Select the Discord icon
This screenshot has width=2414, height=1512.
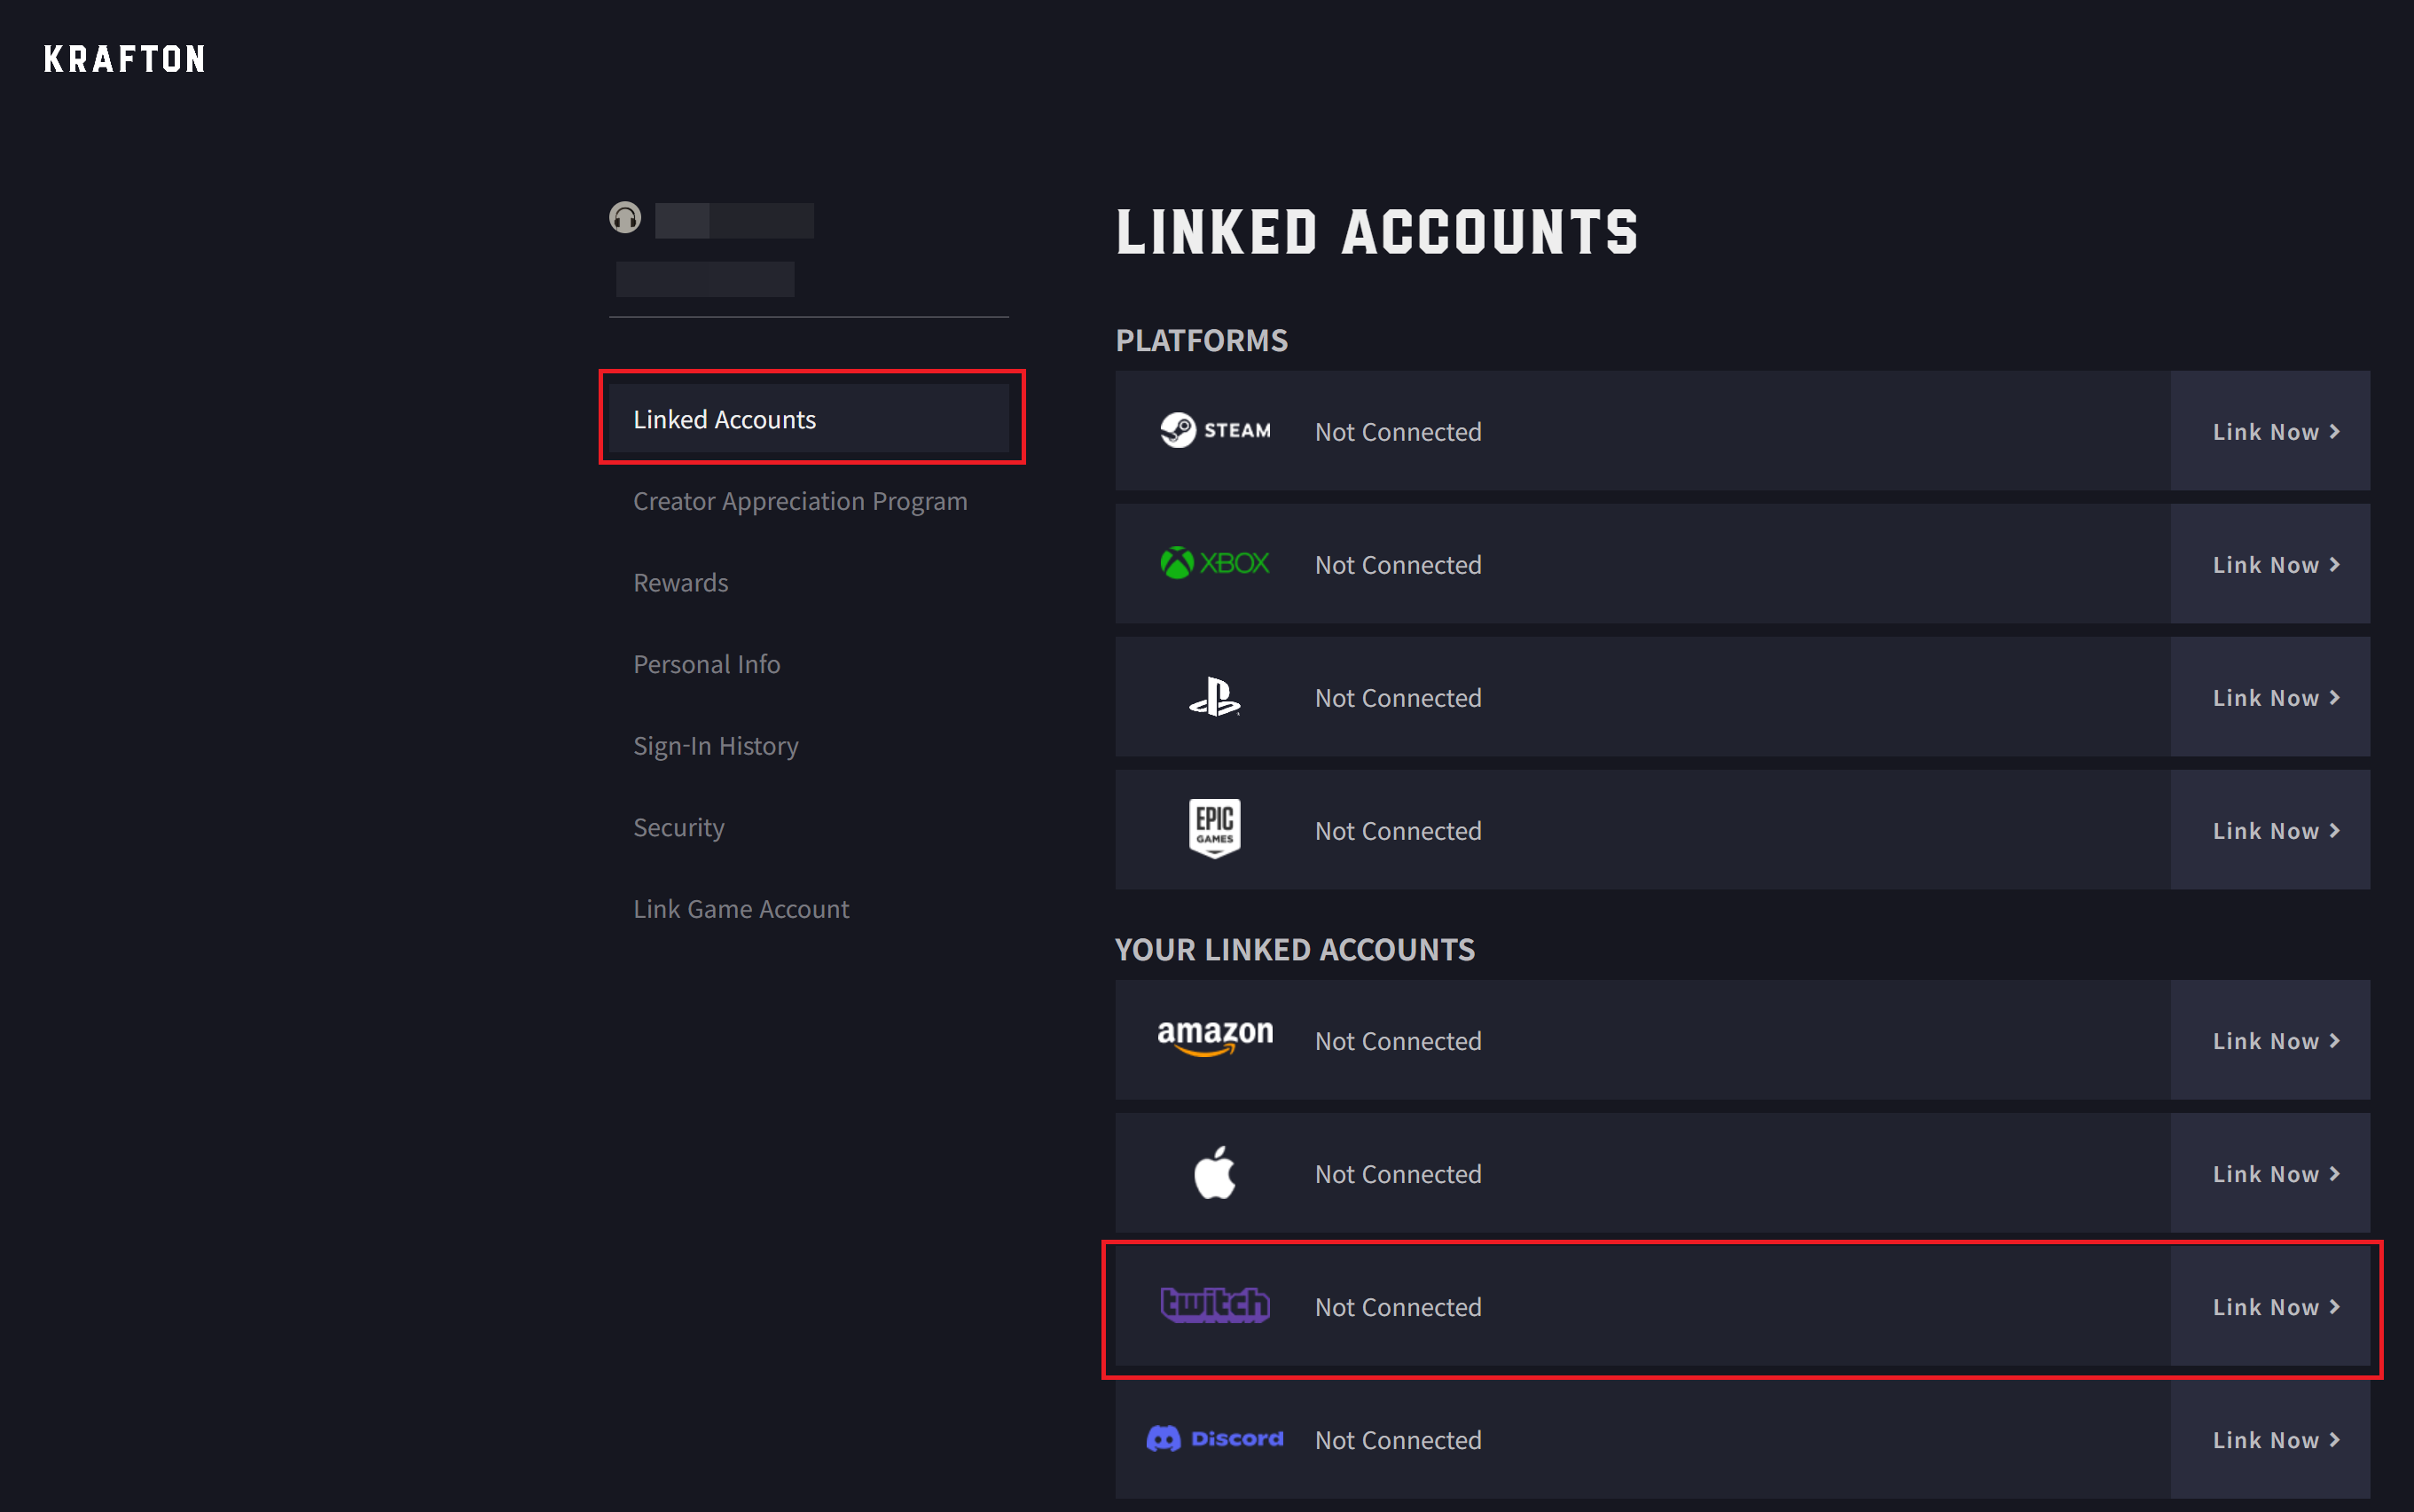click(1213, 1439)
